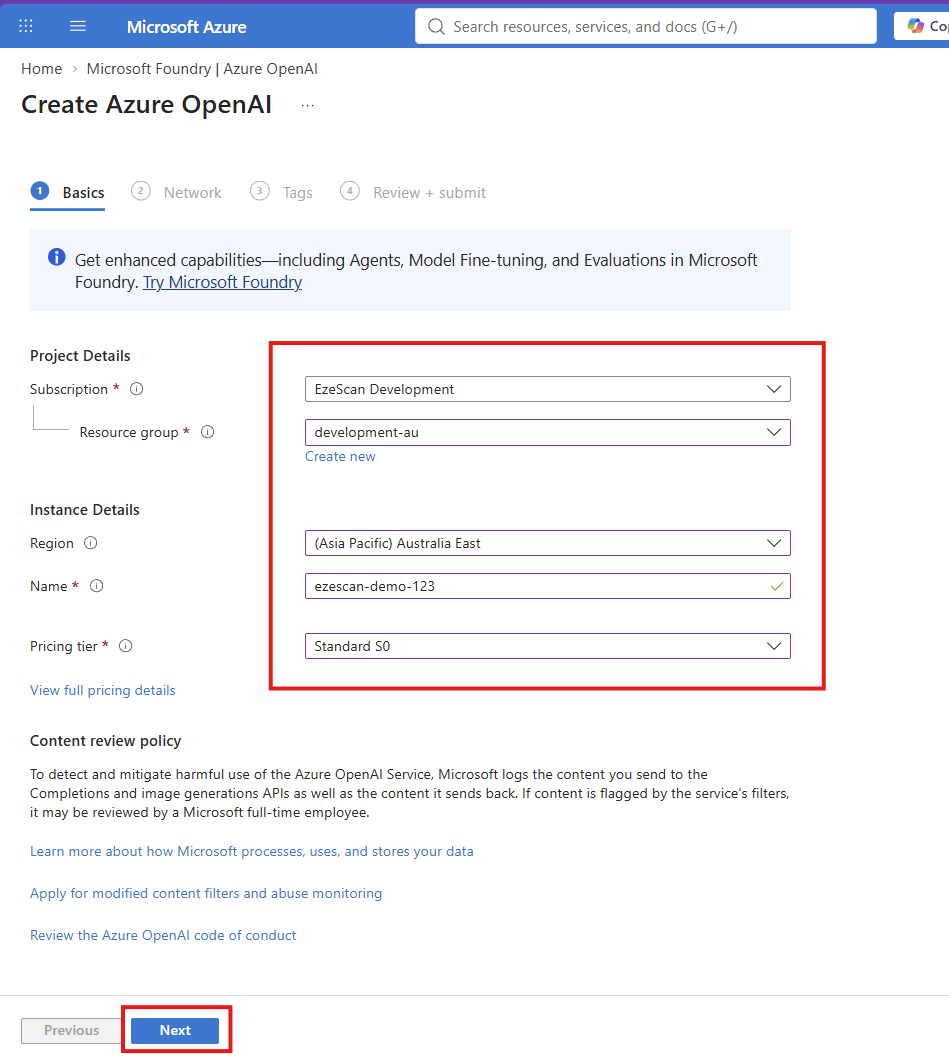
Task: Open Learn more about Microsoft data processing link
Action: [251, 851]
